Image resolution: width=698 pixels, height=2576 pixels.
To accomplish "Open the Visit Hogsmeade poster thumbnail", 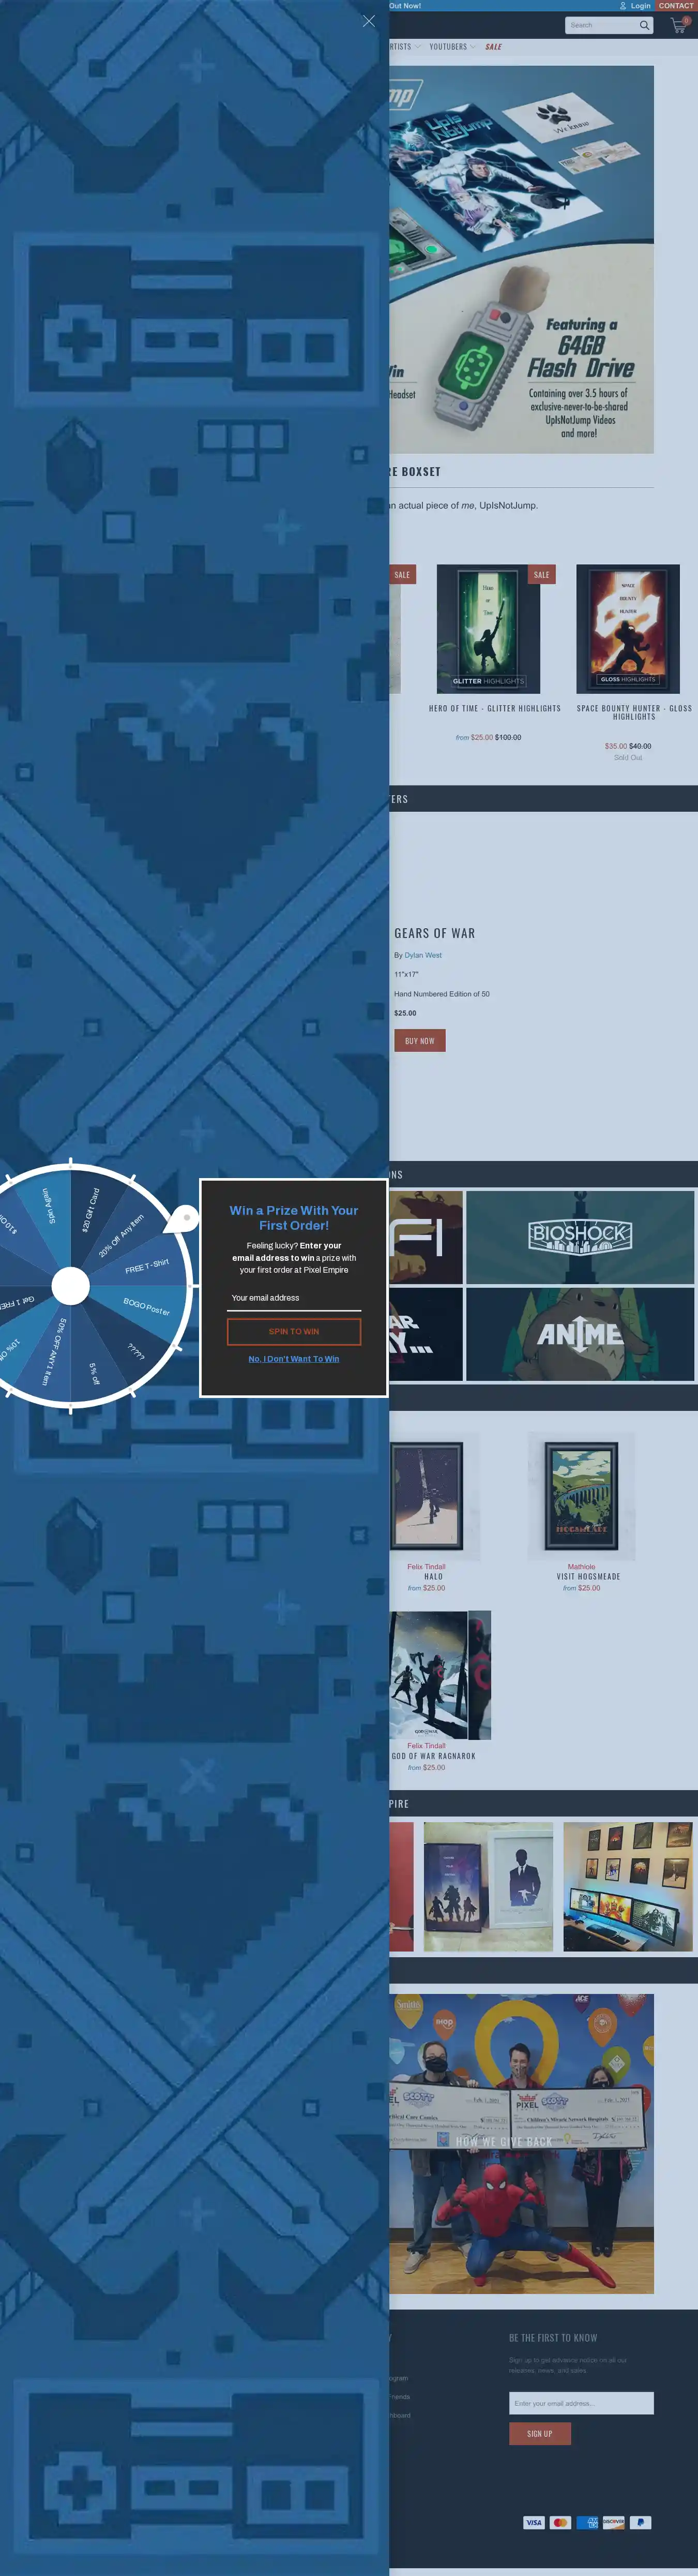I will pyautogui.click(x=581, y=1495).
